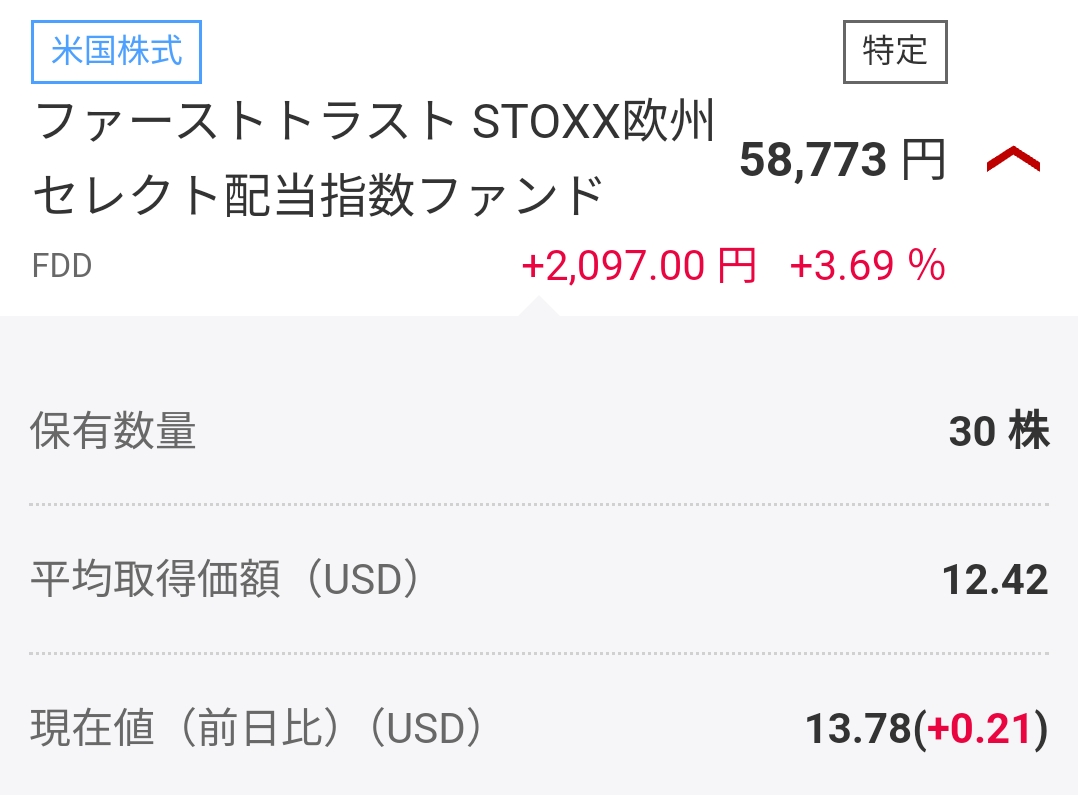Select the 現在値(前日比)(USD) label
The width and height of the screenshot is (1078, 795).
tap(257, 729)
